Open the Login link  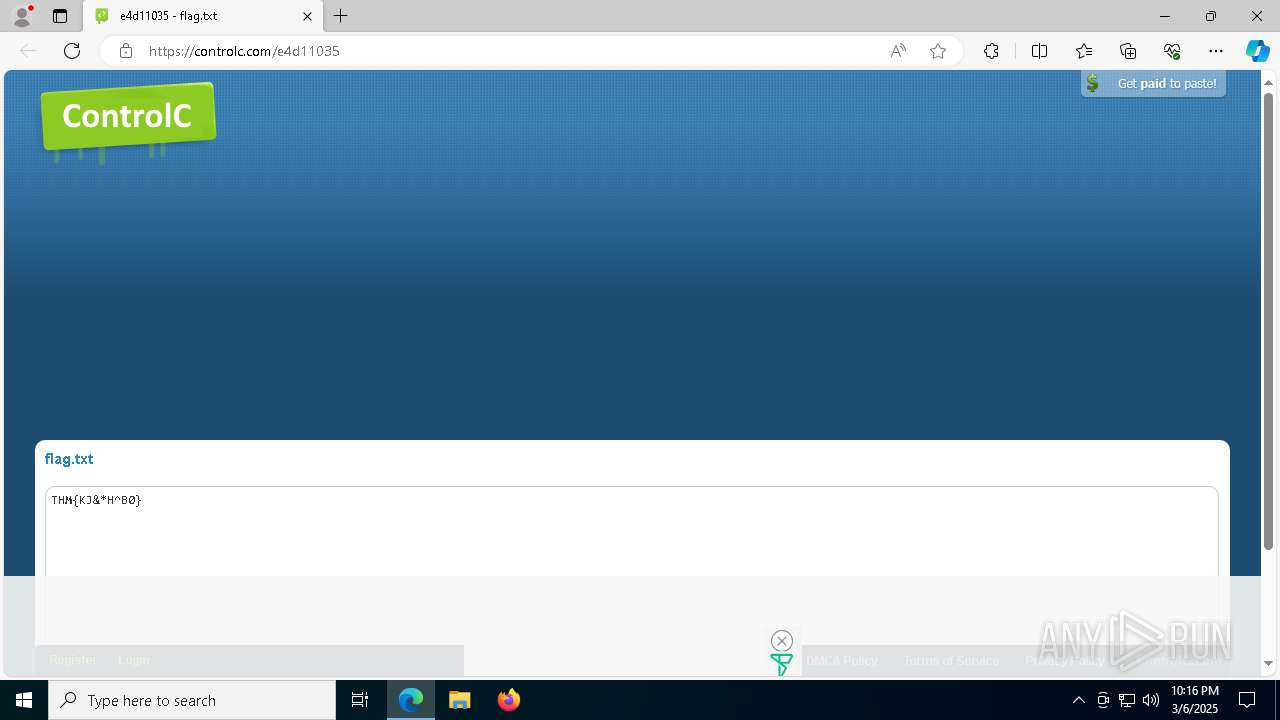[134, 660]
